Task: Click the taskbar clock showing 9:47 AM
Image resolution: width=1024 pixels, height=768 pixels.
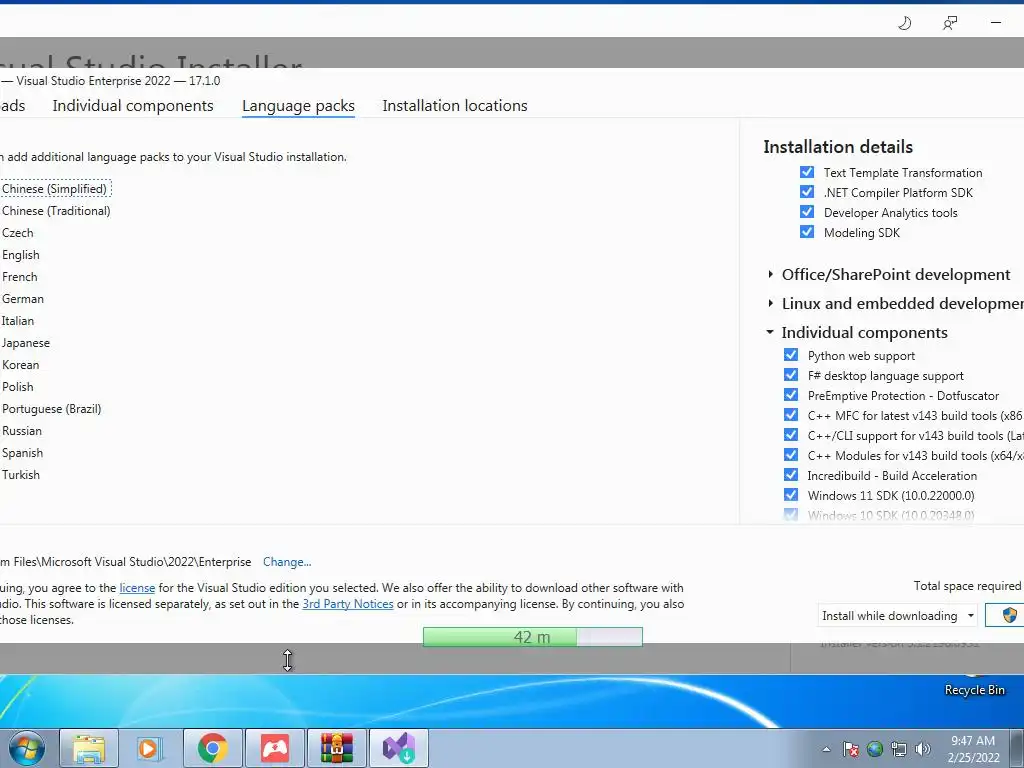Action: pyautogui.click(x=973, y=749)
